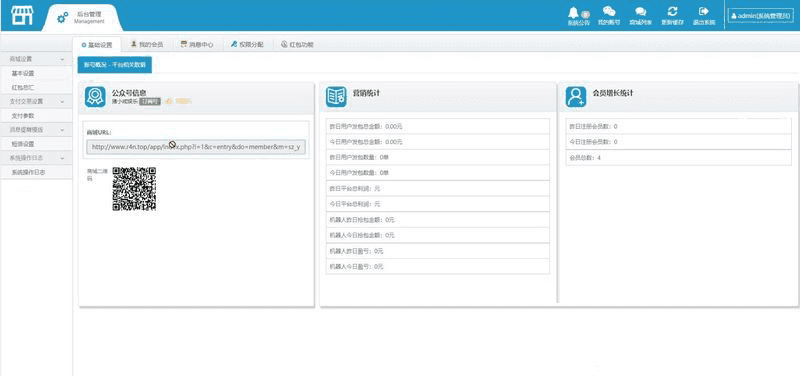This screenshot has width=800, height=376.
Task: Select row 机器人昨日盈亏 0元
Action: pos(437,251)
